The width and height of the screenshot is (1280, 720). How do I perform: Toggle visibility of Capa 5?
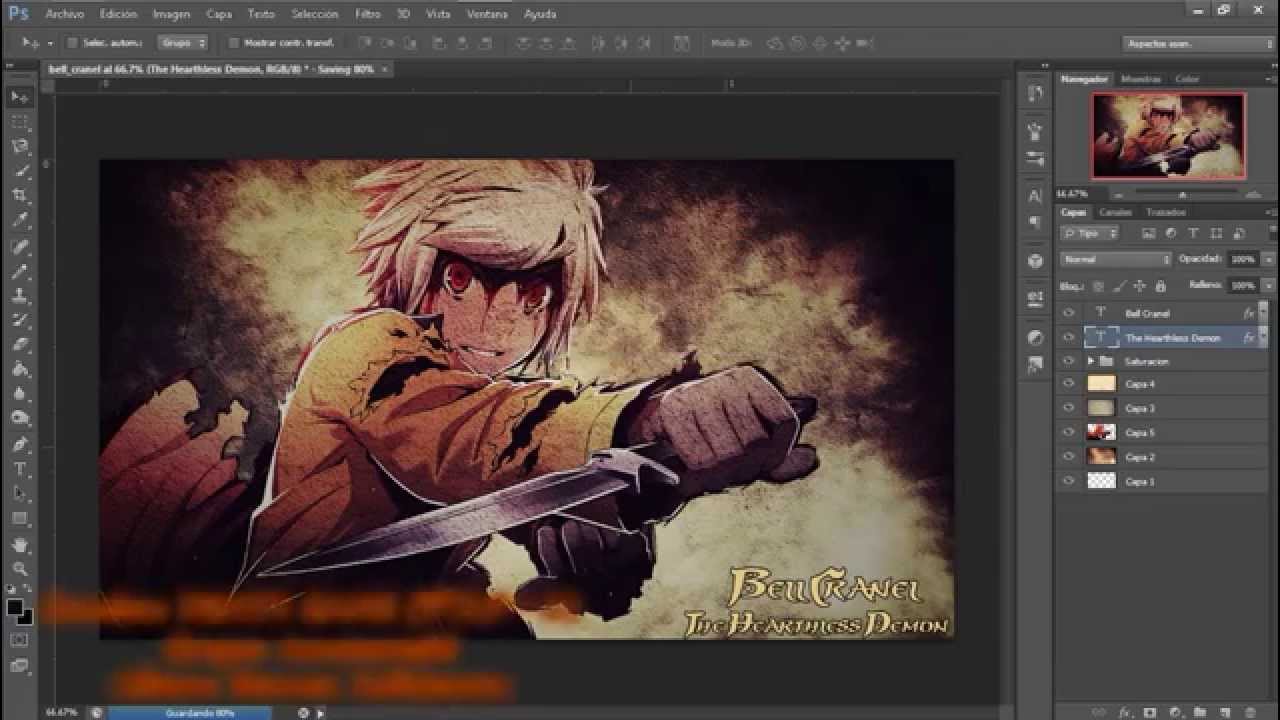coord(1068,431)
